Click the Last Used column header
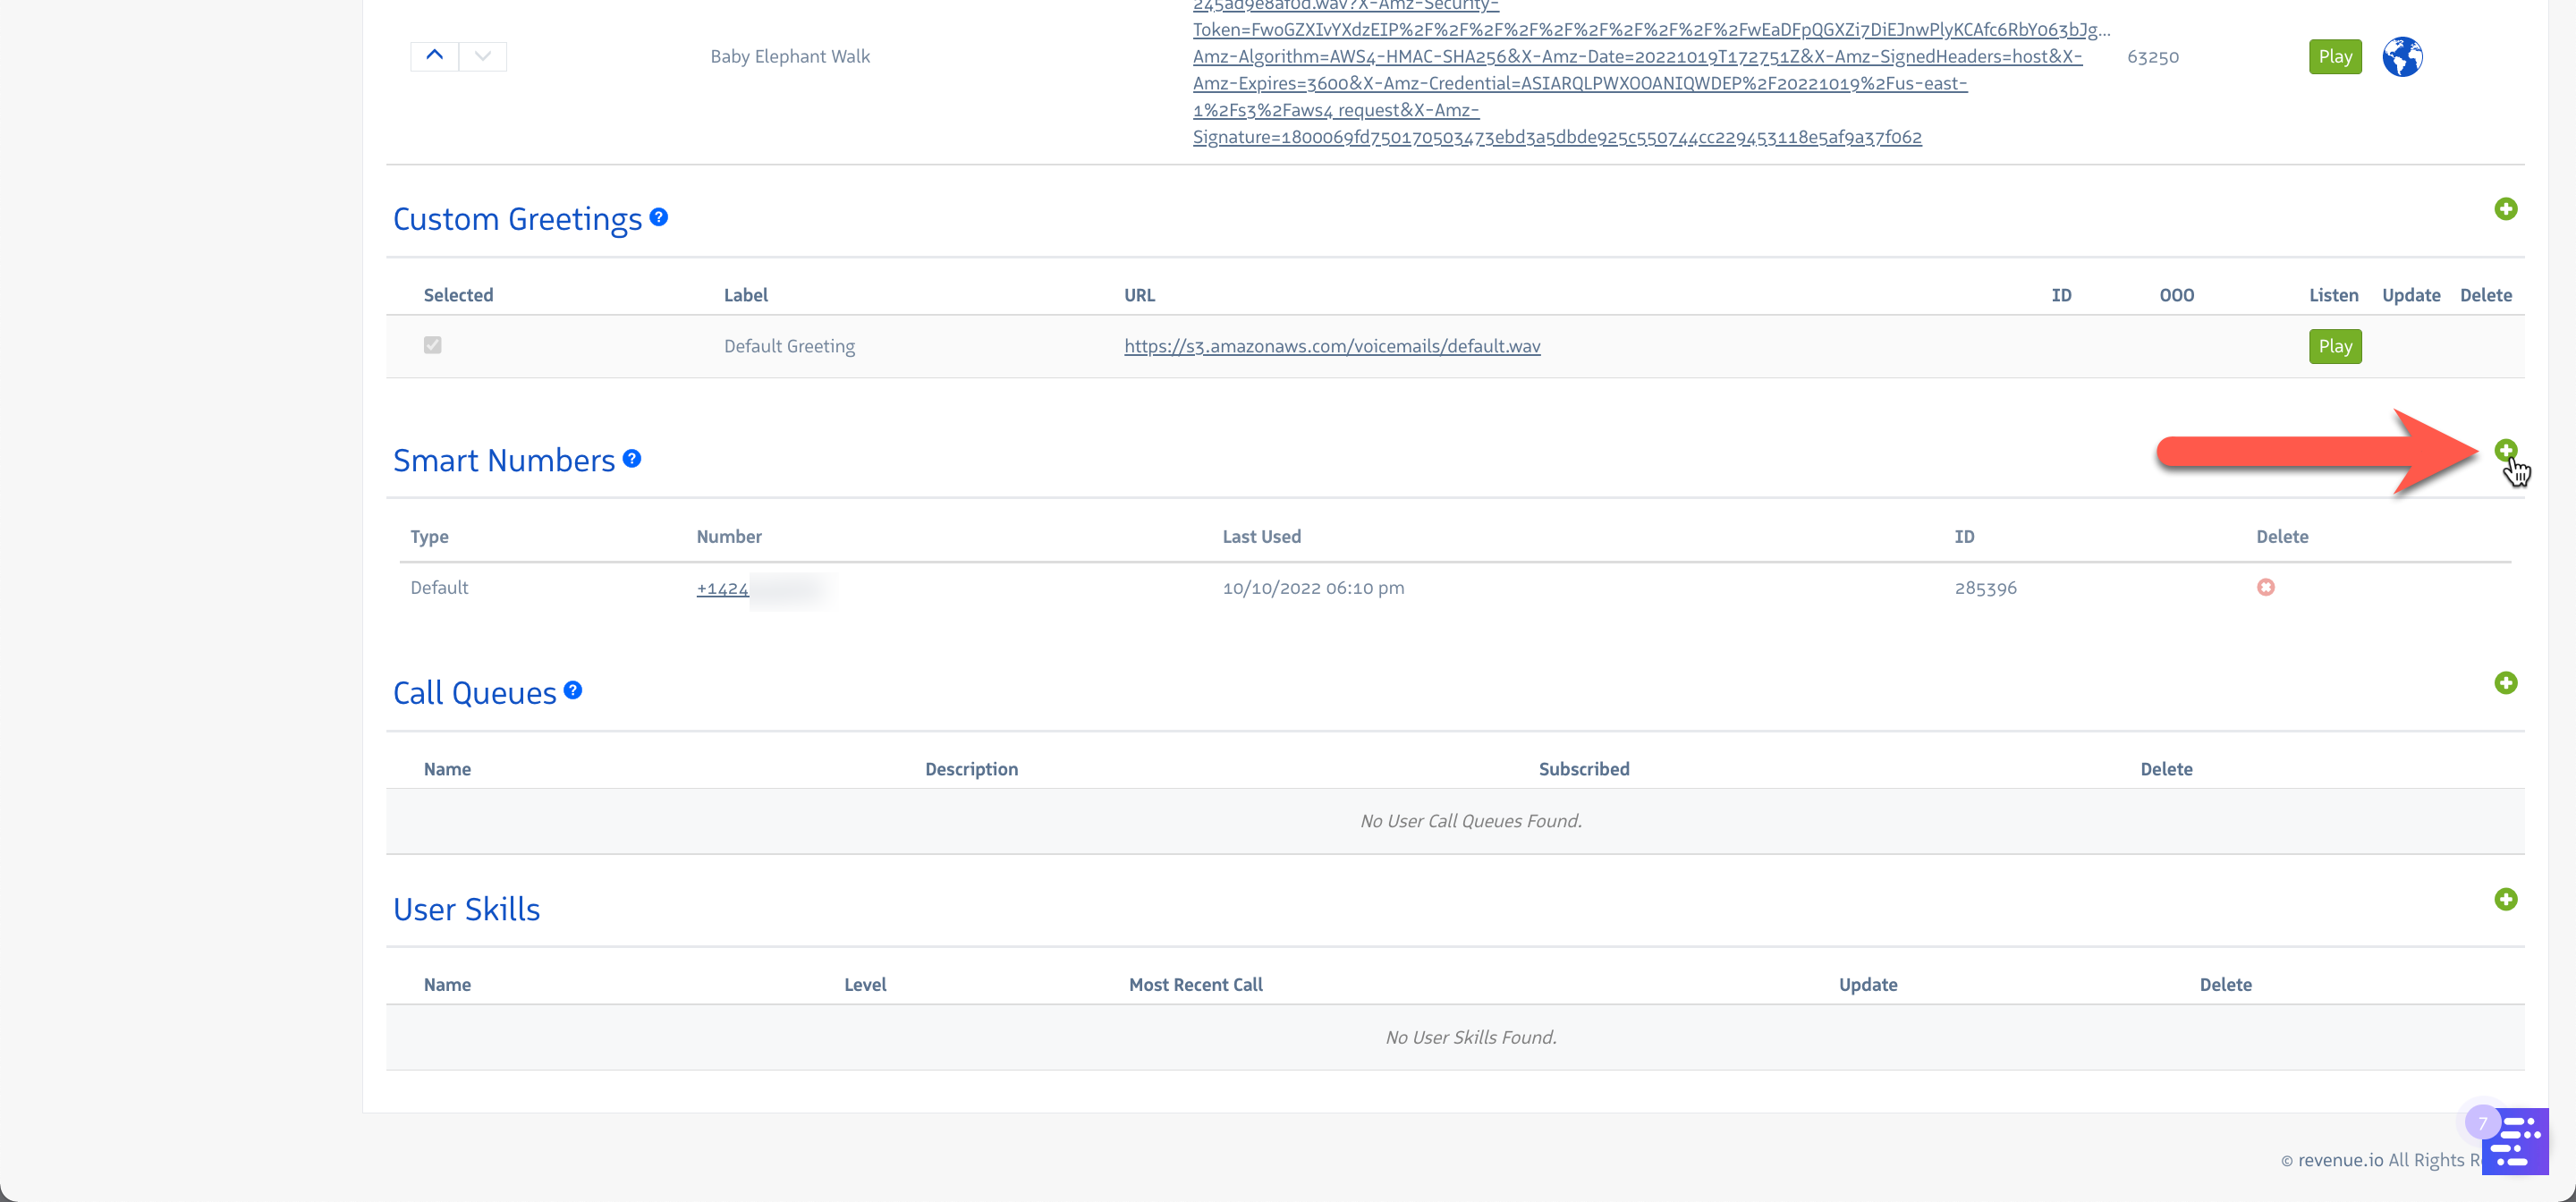The image size is (2576, 1202). coord(1261,536)
